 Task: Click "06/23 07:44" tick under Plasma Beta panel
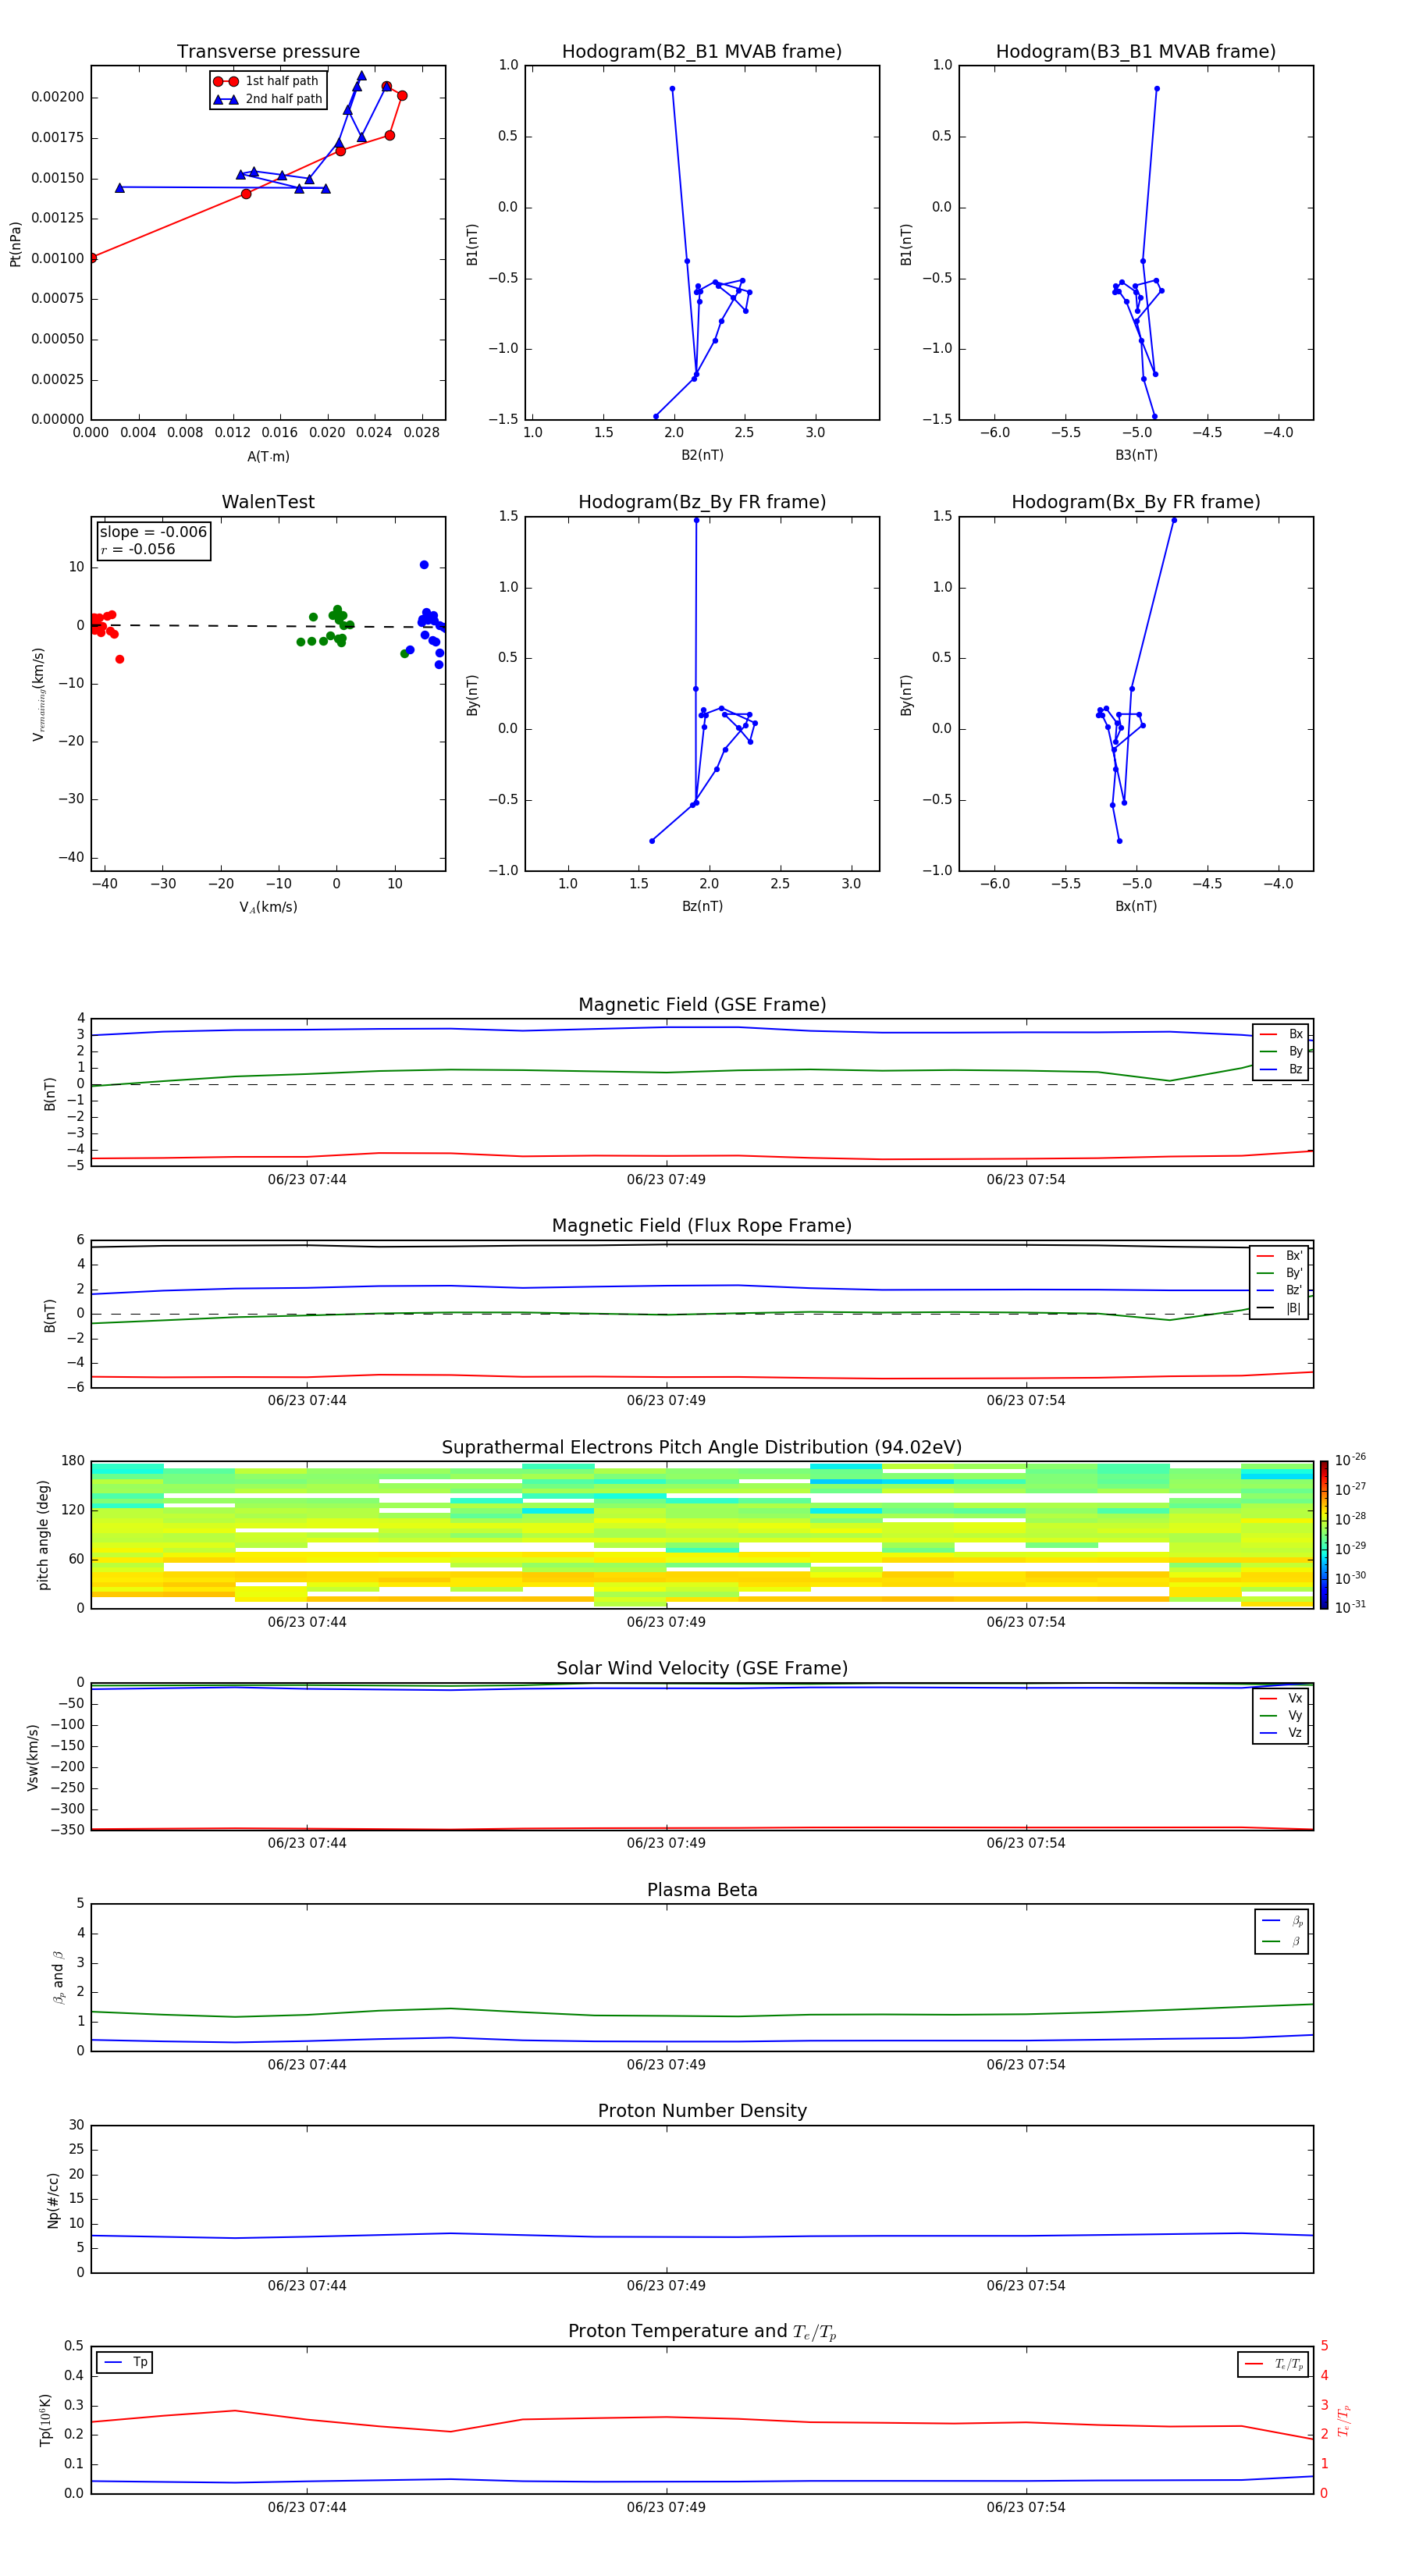[307, 2065]
